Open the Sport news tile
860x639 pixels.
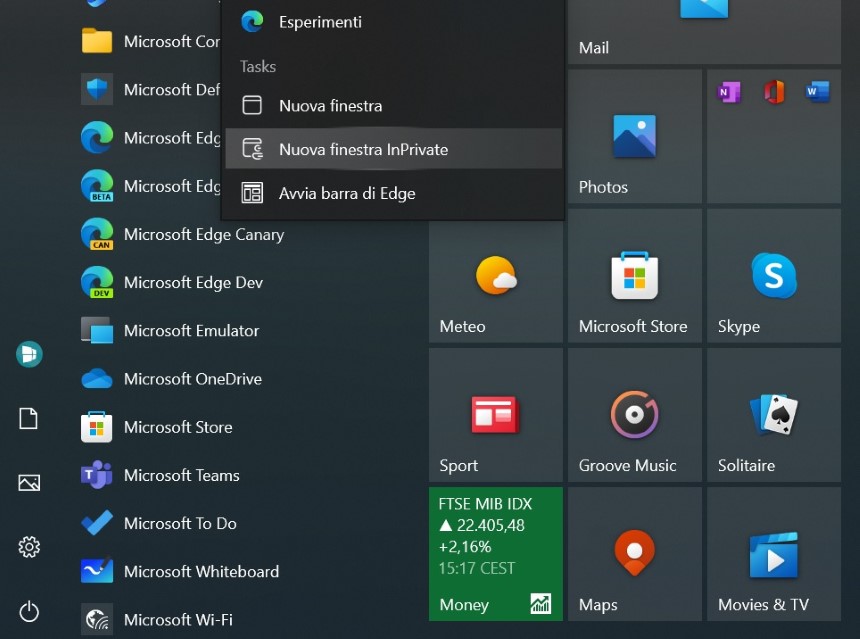496,415
